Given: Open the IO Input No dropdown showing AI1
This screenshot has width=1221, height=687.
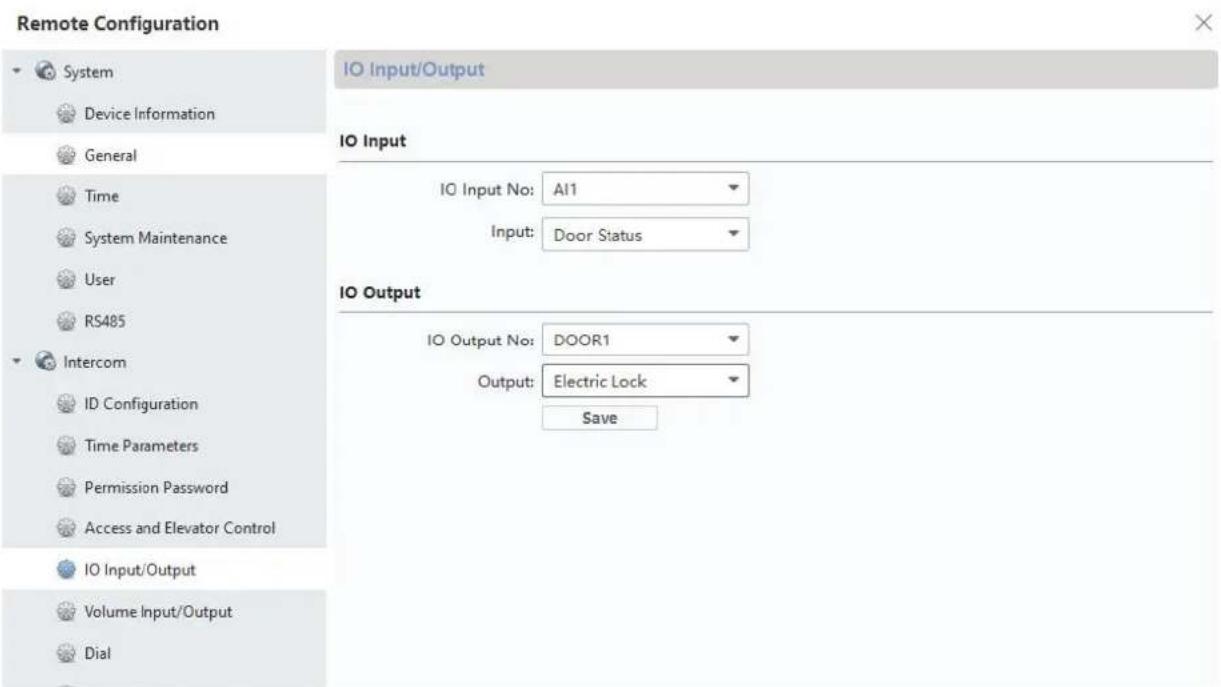Looking at the screenshot, I should (x=645, y=188).
